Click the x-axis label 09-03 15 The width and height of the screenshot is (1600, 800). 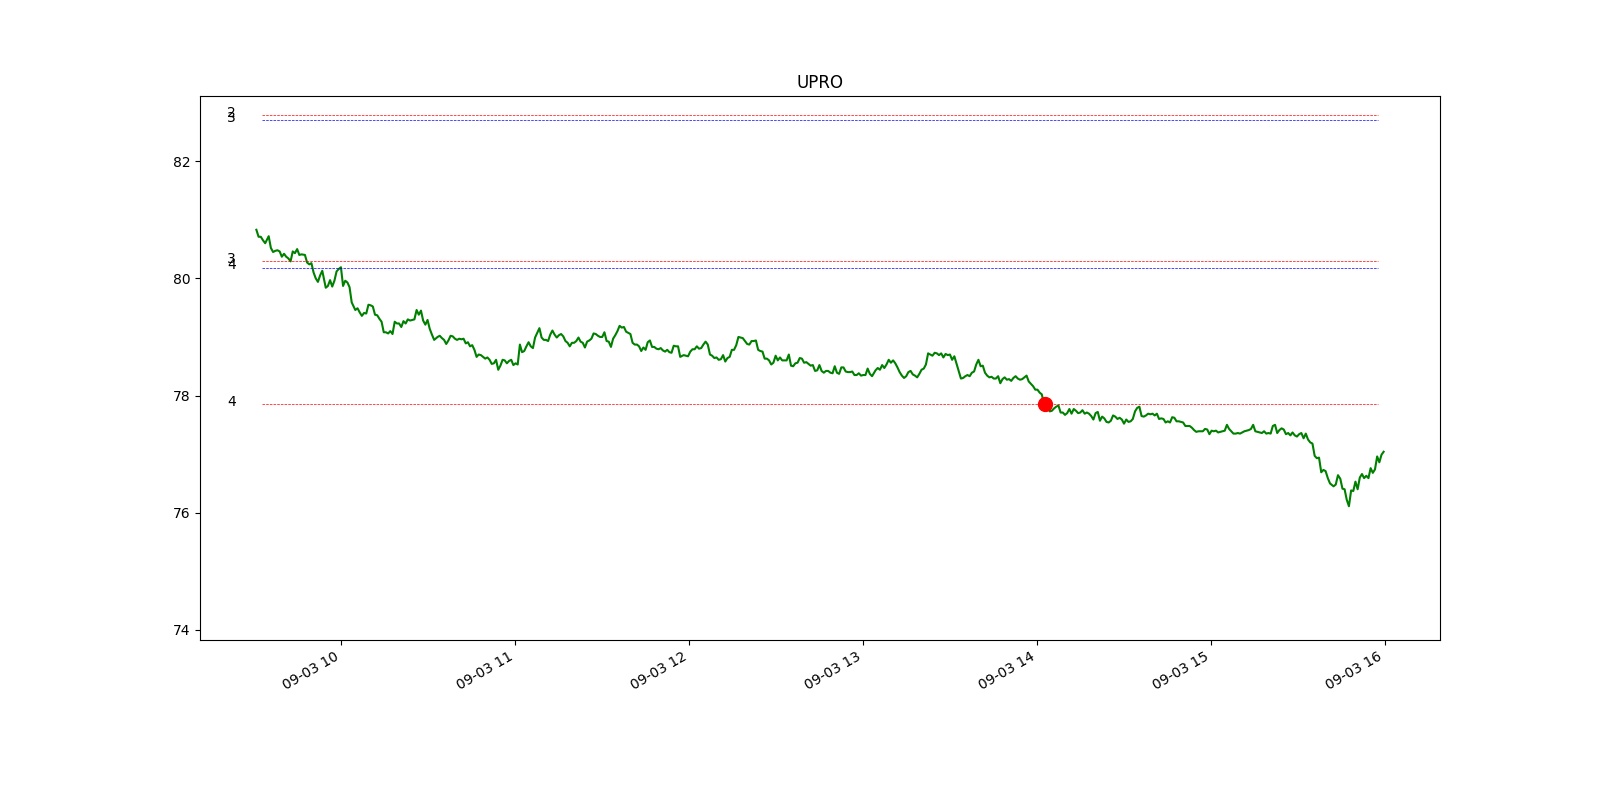1182,670
